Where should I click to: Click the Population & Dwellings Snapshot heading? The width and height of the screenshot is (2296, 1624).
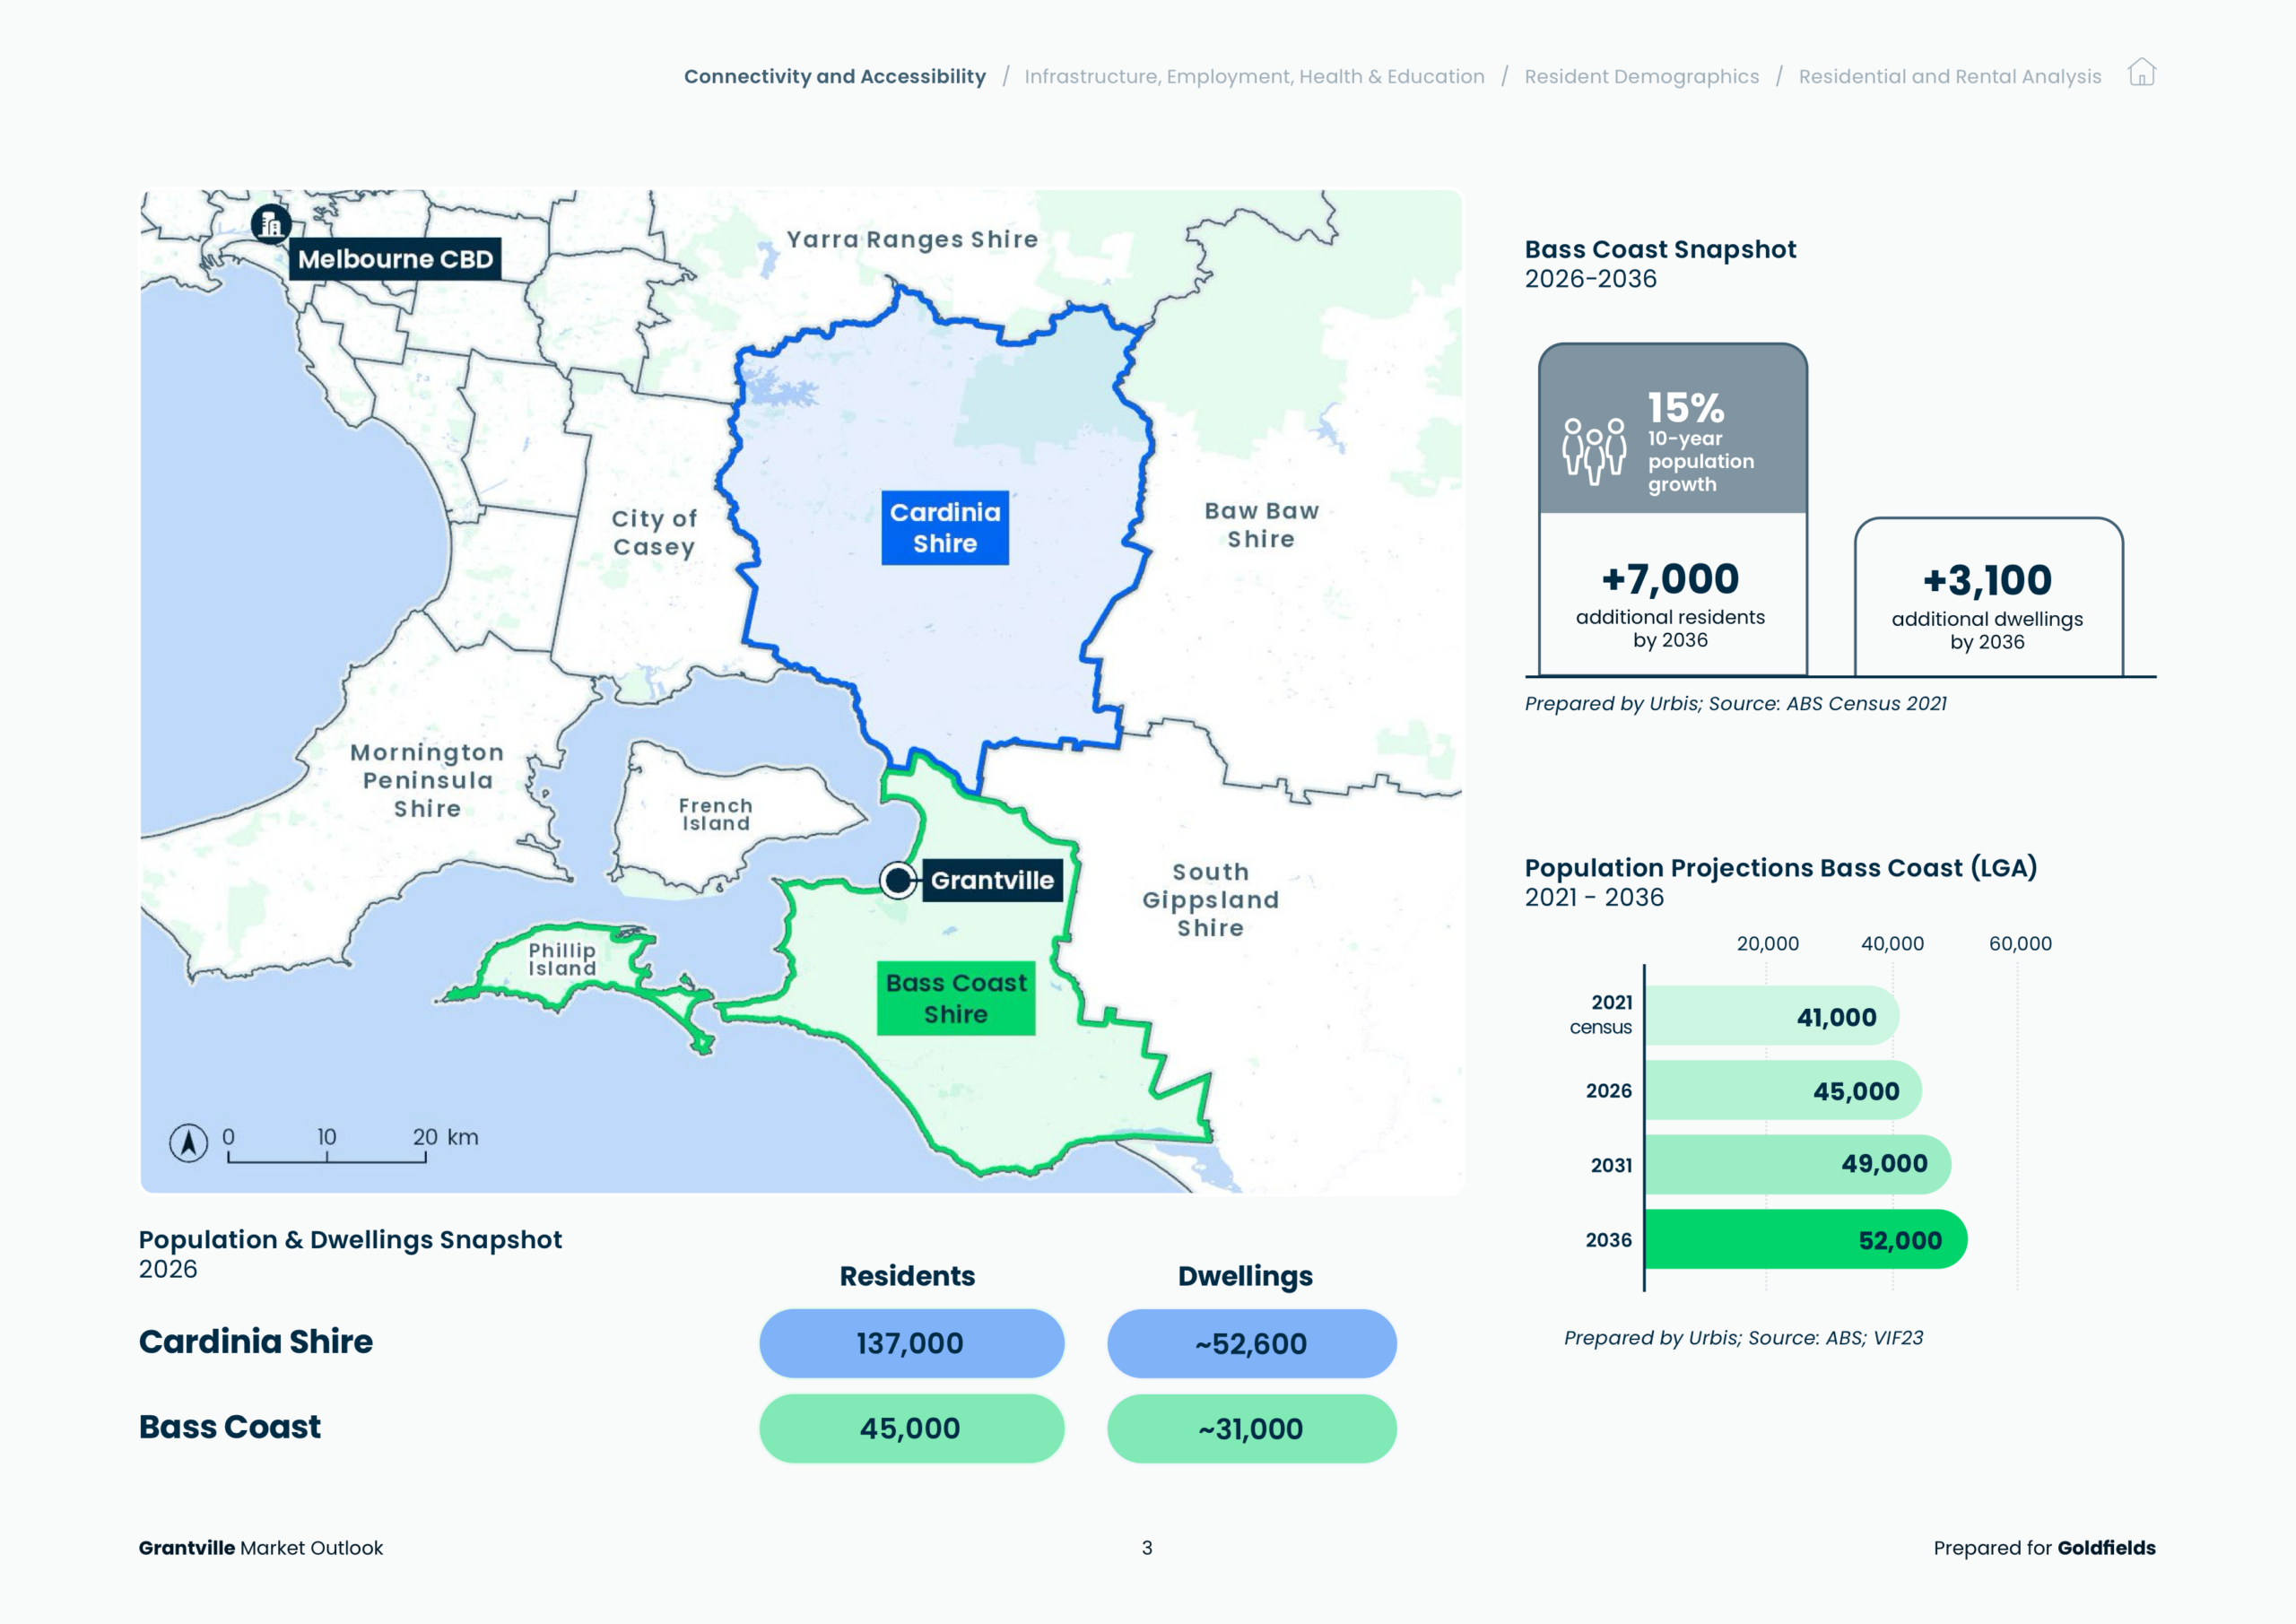pos(350,1239)
